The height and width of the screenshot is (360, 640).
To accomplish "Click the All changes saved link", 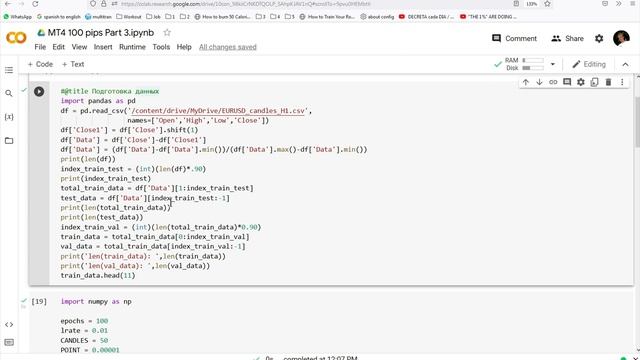I will [x=228, y=47].
